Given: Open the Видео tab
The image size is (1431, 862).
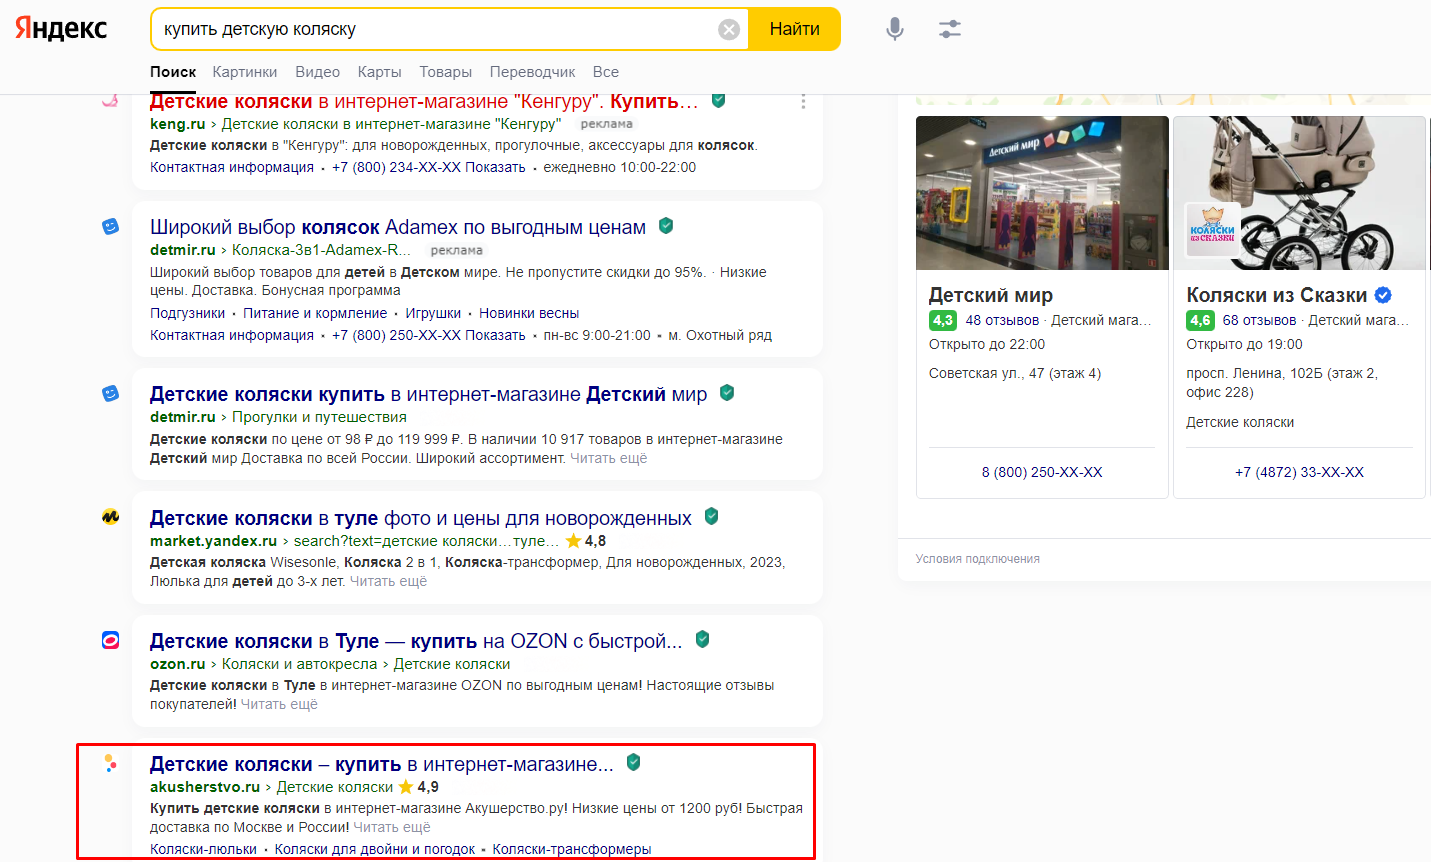Looking at the screenshot, I should pyautogui.click(x=318, y=72).
